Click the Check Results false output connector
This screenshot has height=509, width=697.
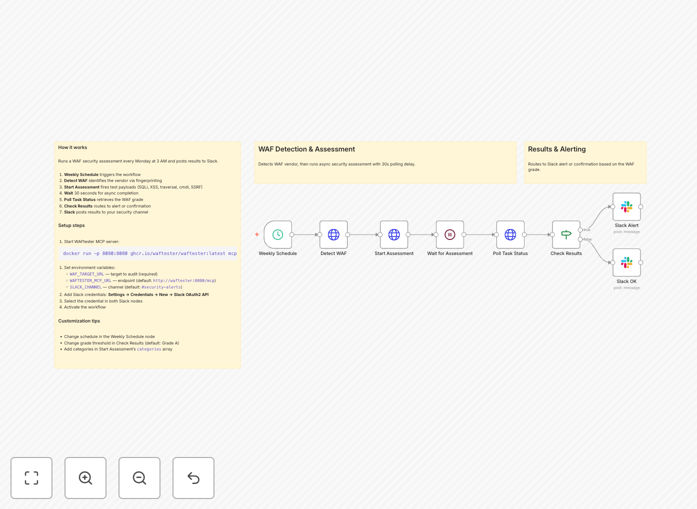coord(580,239)
